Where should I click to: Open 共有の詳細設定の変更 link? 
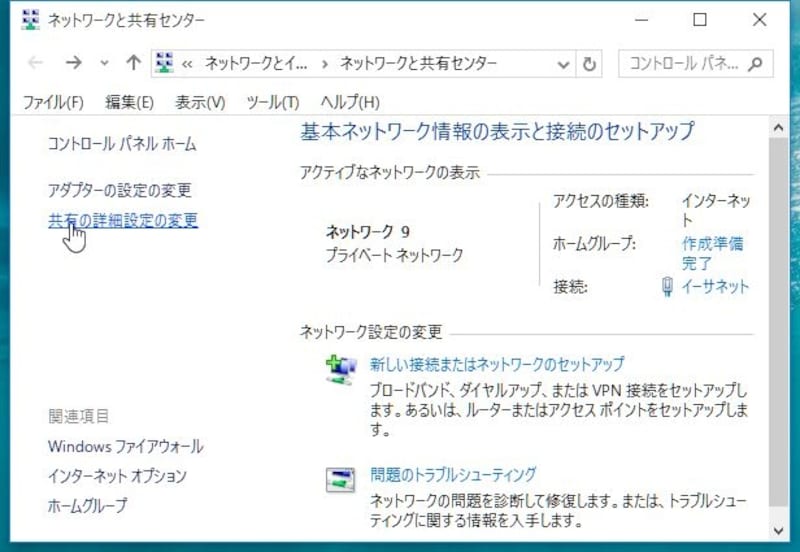click(x=123, y=220)
